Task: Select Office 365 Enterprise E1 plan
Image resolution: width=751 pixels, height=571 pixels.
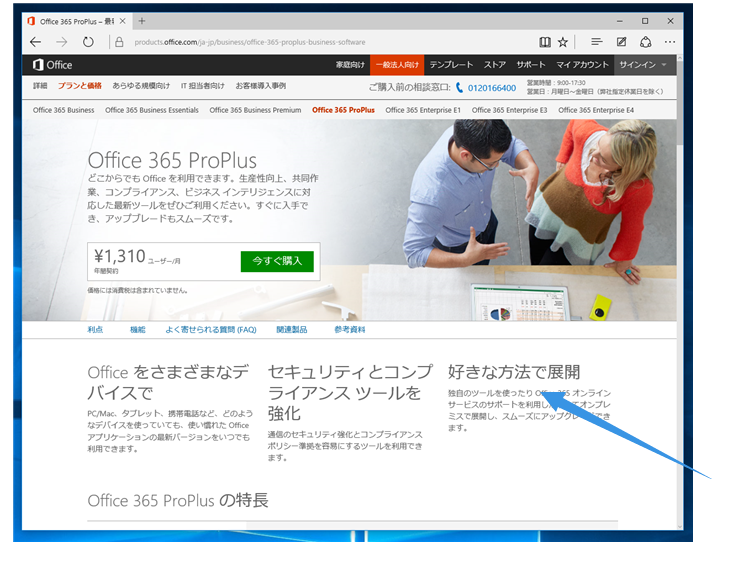Action: pos(423,110)
